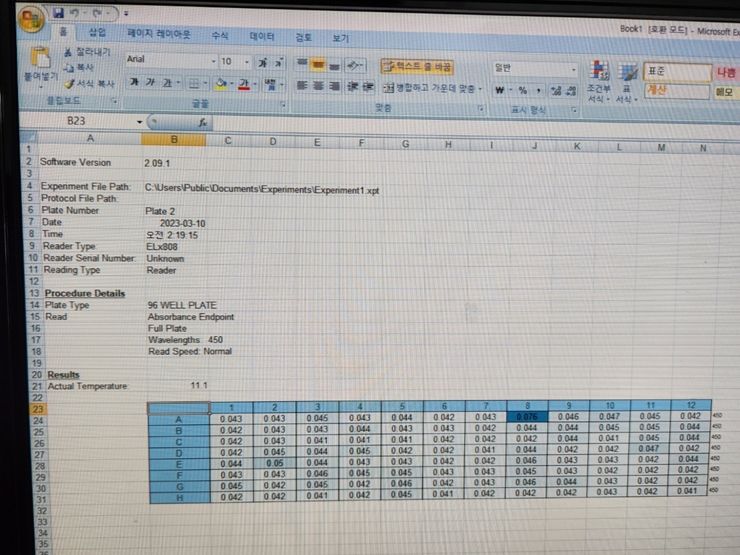The image size is (740, 555).
Task: Click the Format Painter (서식 복사) icon
Action: pos(70,84)
